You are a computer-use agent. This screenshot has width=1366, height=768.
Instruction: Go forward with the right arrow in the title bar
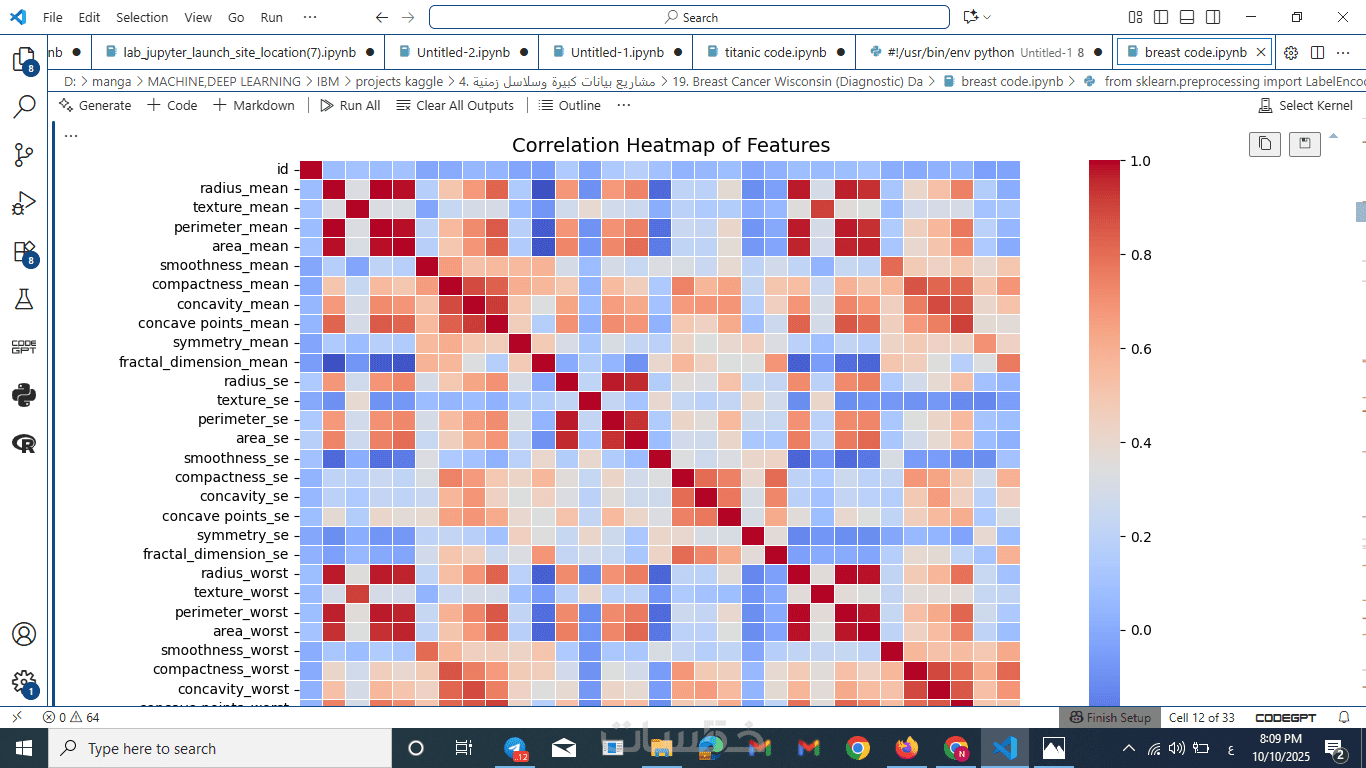click(407, 17)
